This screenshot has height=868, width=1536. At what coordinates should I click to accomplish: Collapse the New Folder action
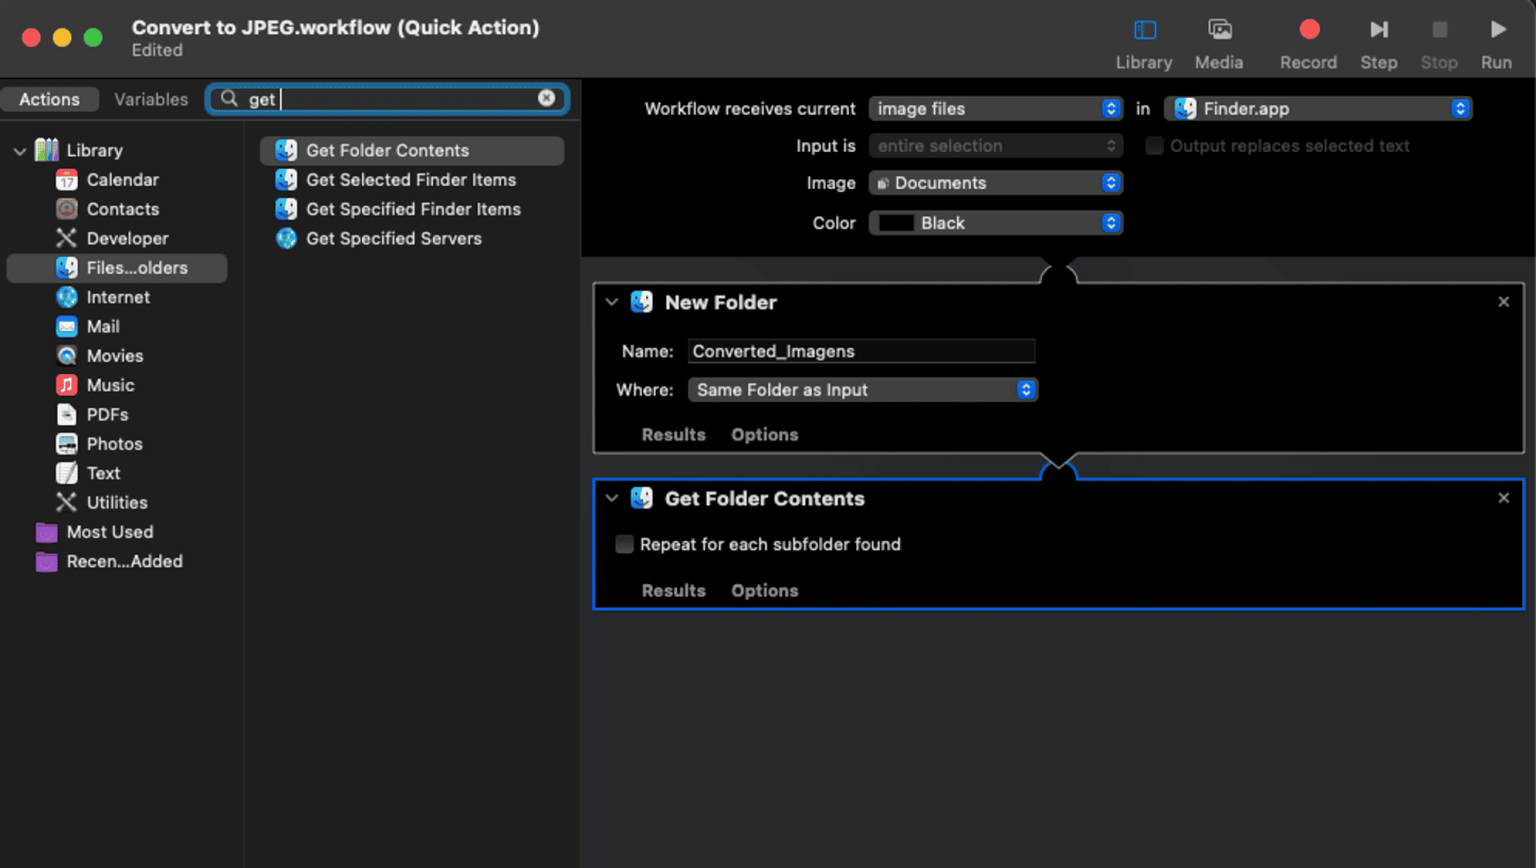click(x=611, y=302)
